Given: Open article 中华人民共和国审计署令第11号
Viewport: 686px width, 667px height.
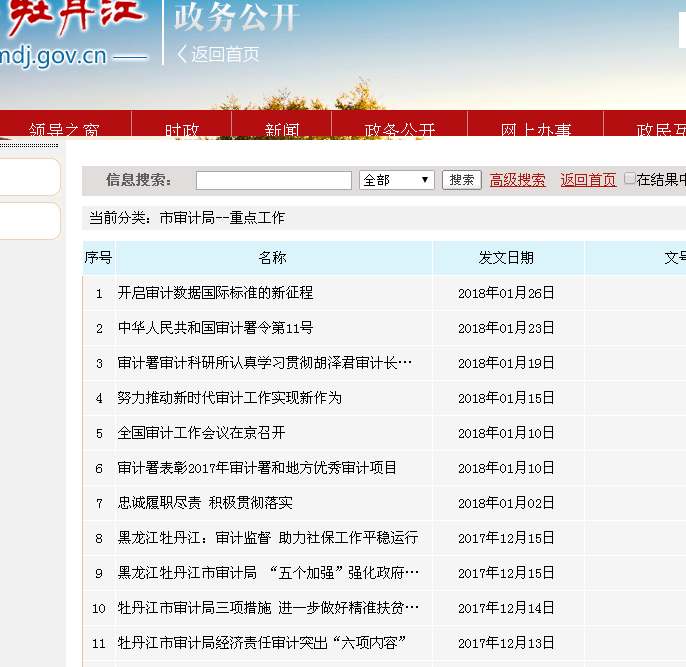Looking at the screenshot, I should (215, 328).
